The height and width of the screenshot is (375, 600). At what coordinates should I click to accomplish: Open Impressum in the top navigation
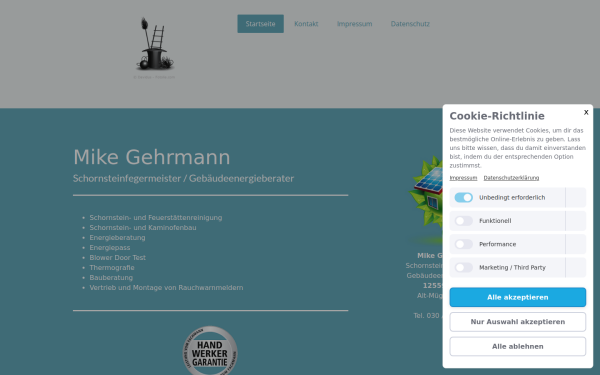click(x=354, y=24)
